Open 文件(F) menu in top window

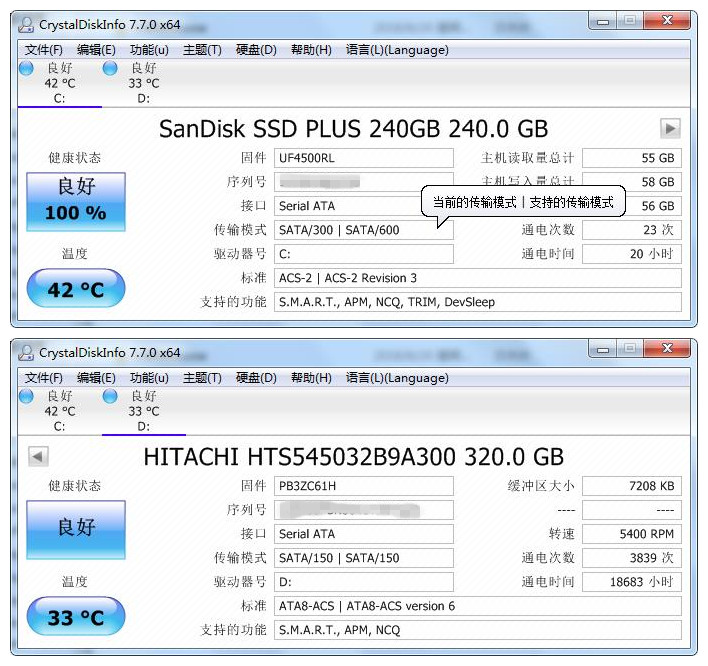pos(44,50)
